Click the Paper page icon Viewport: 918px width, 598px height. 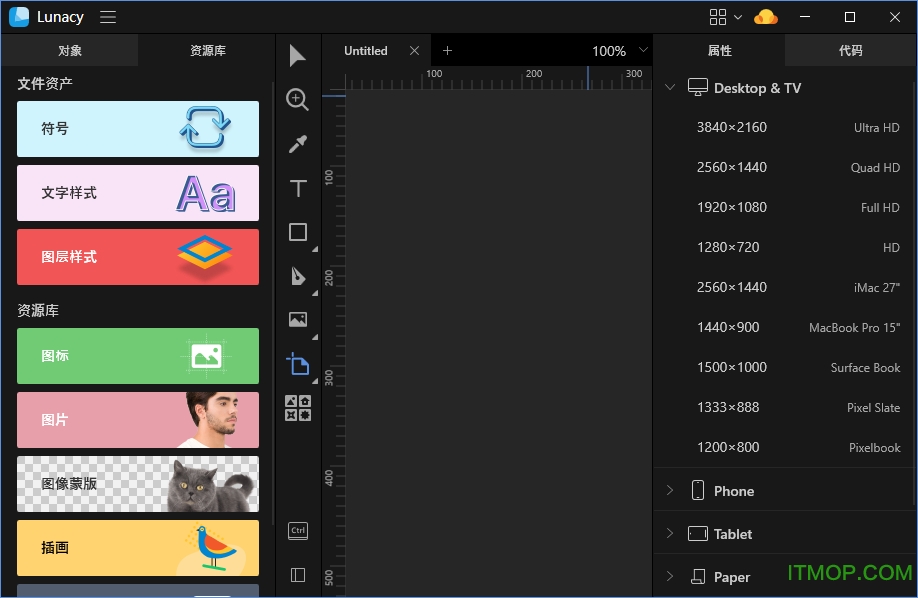697,576
